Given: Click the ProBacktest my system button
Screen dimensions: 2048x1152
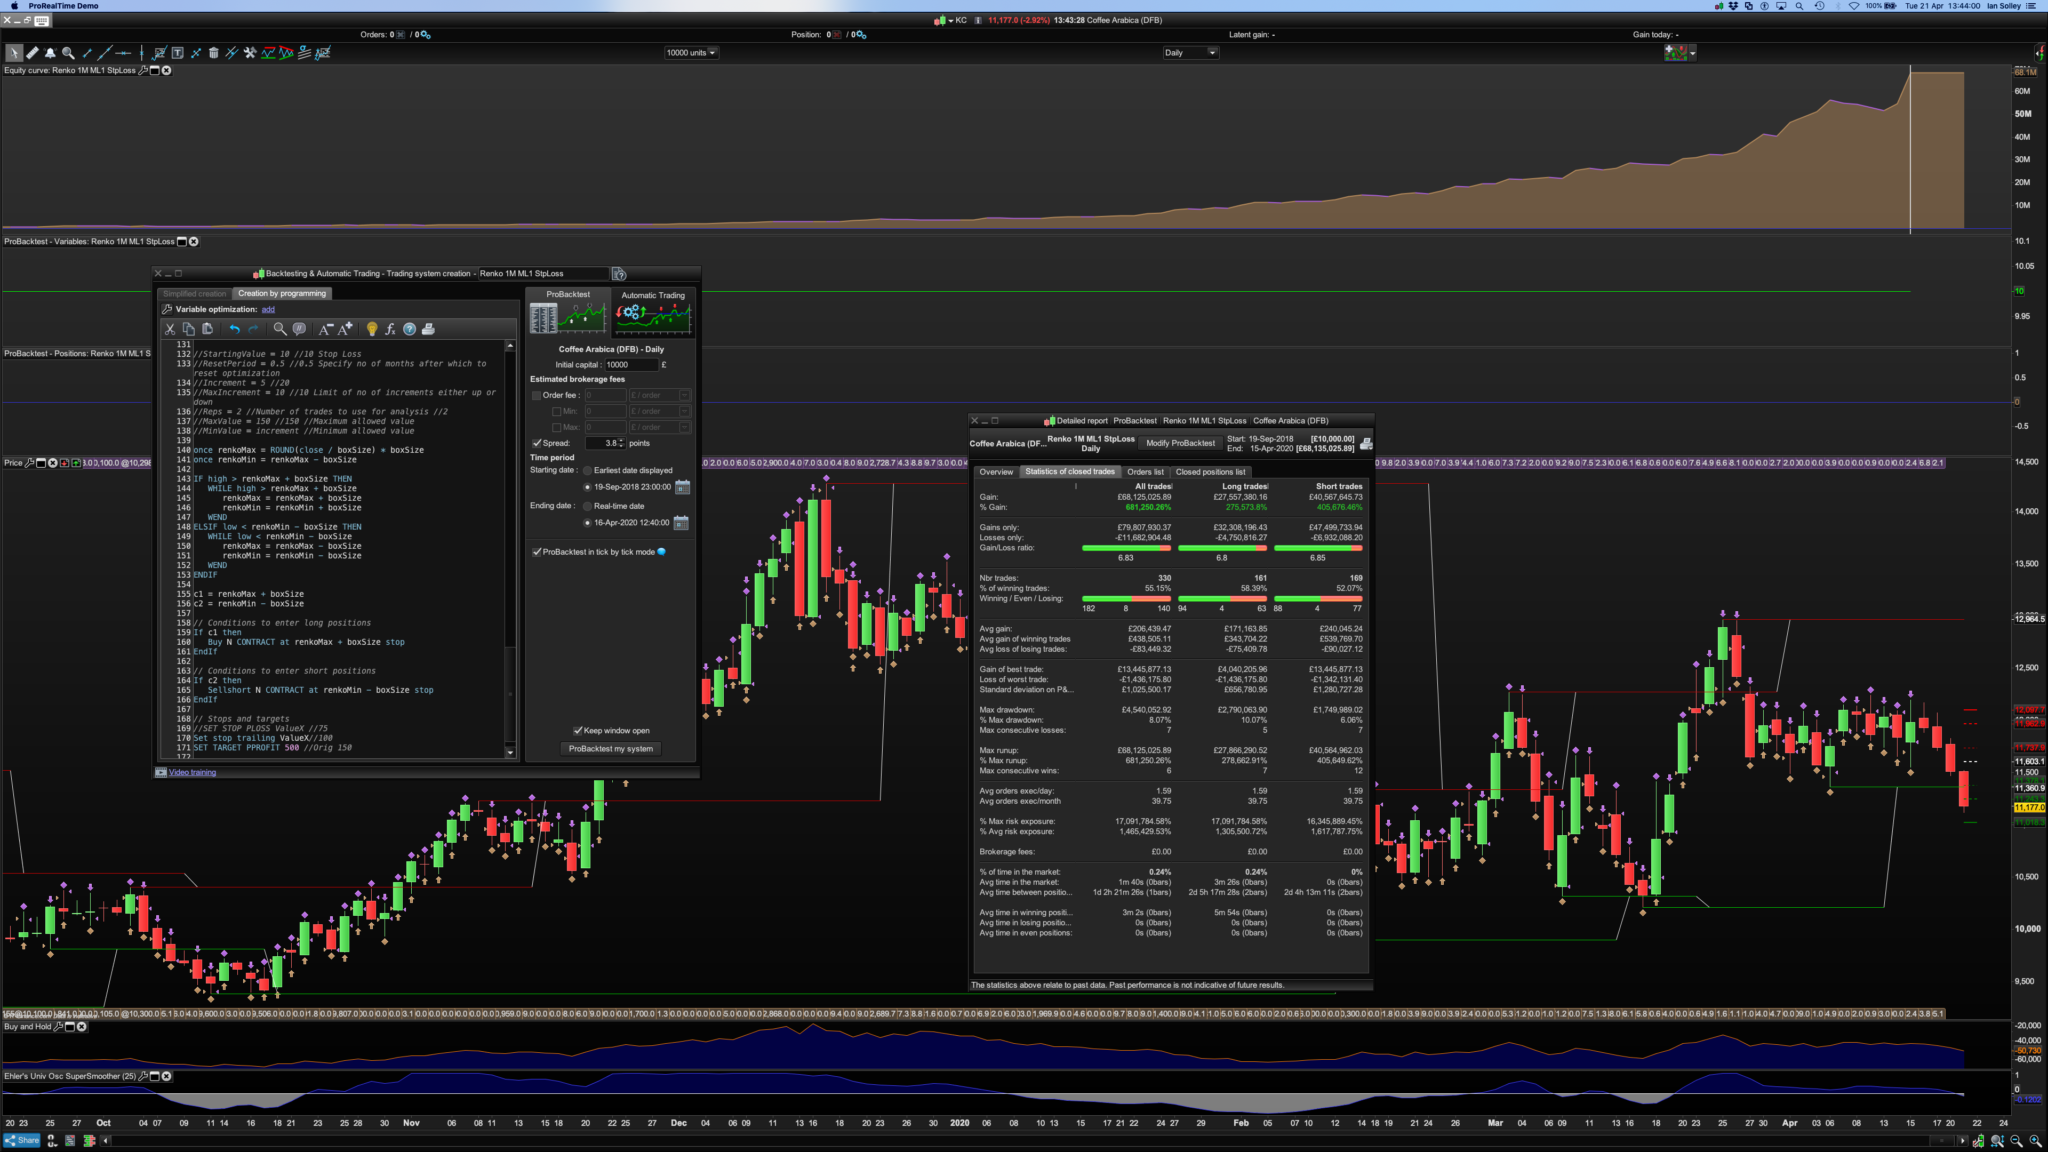Looking at the screenshot, I should pyautogui.click(x=610, y=748).
